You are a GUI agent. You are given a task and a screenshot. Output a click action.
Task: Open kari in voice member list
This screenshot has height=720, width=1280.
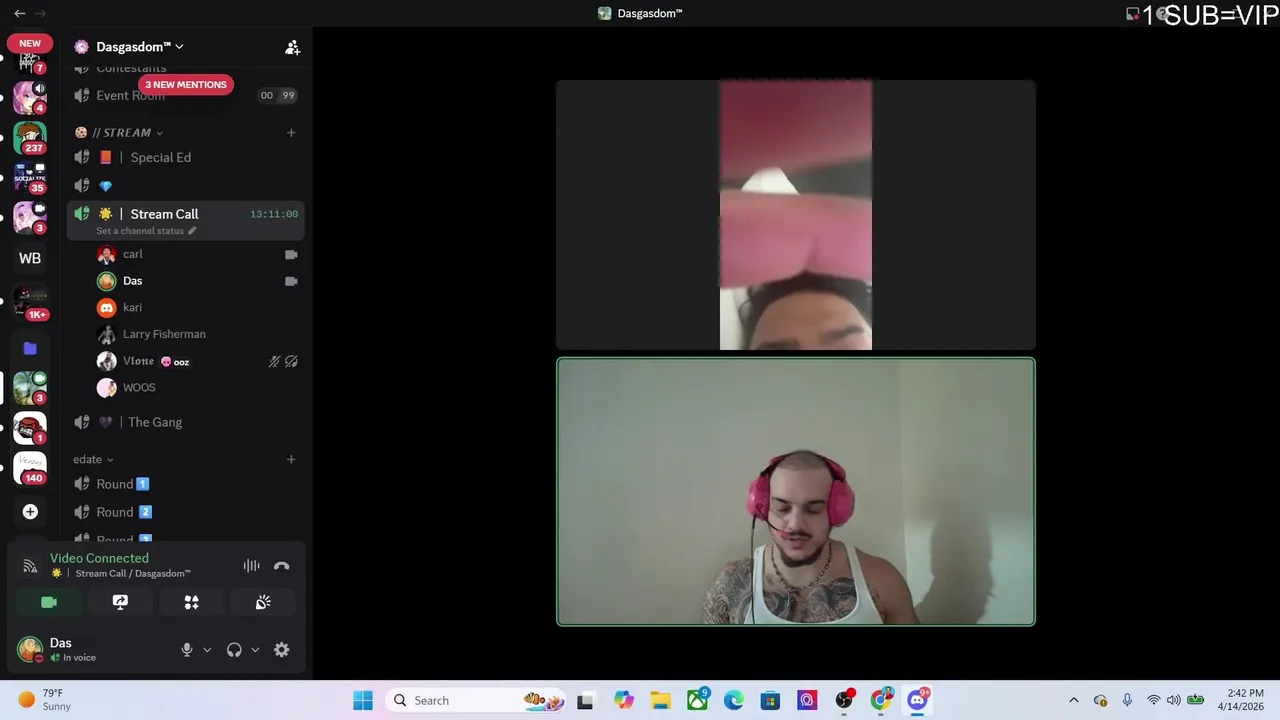[132, 308]
